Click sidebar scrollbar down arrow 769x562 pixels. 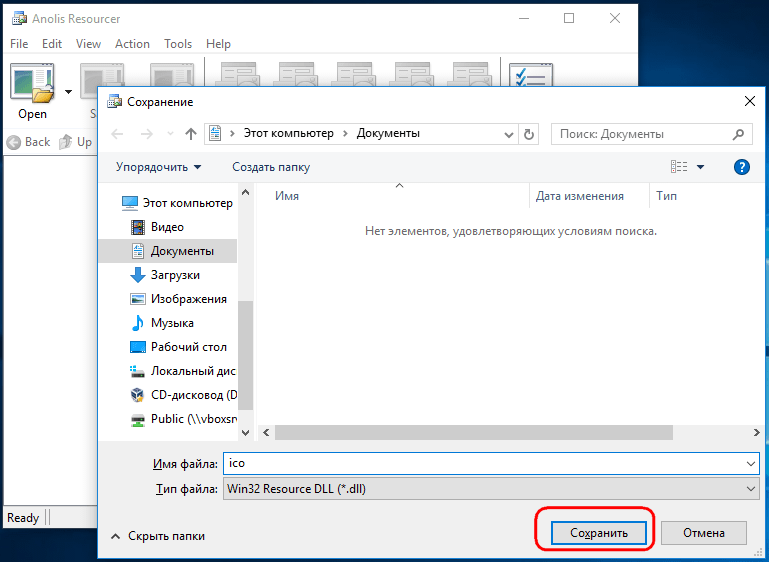point(246,433)
